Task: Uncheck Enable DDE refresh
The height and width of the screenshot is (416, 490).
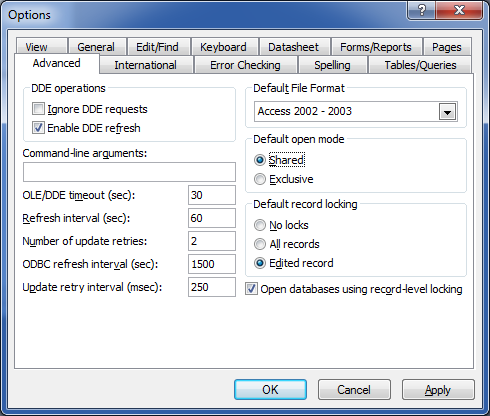Action: click(x=38, y=128)
